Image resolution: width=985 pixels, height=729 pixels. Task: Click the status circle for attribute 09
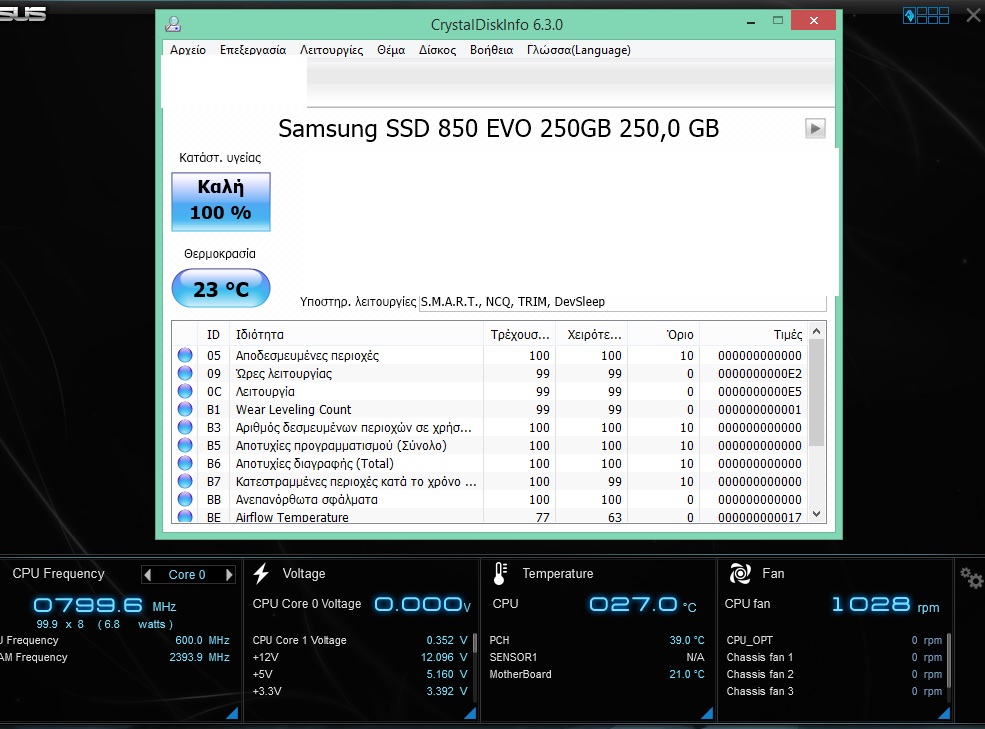pyautogui.click(x=185, y=373)
